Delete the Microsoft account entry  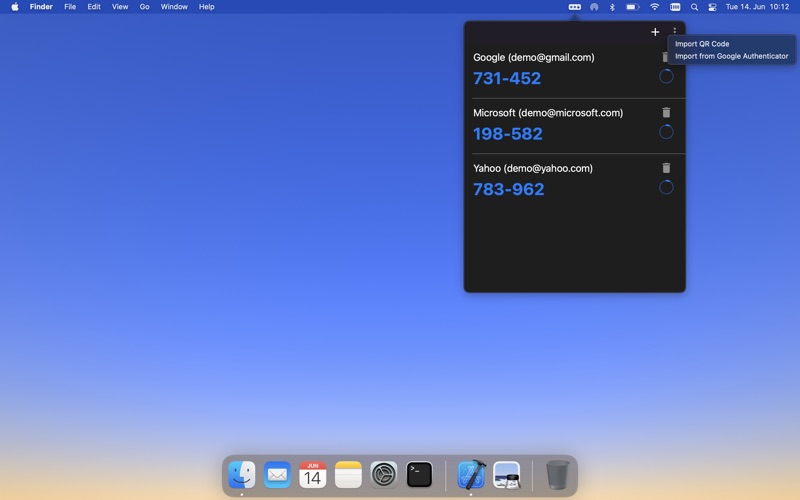coord(666,113)
